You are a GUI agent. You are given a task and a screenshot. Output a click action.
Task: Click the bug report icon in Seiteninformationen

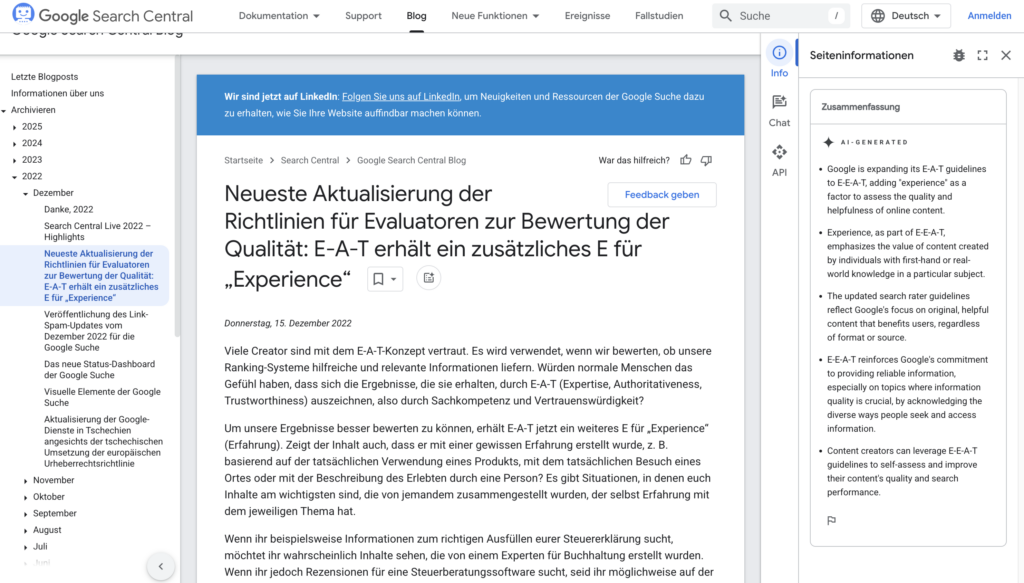pos(959,55)
